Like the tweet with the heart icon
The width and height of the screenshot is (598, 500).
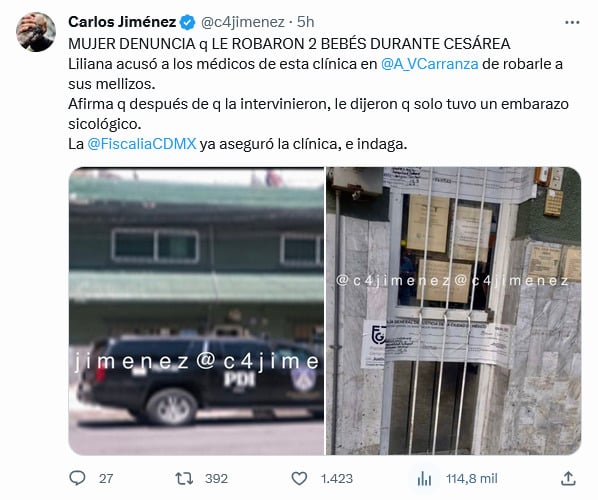[299, 478]
